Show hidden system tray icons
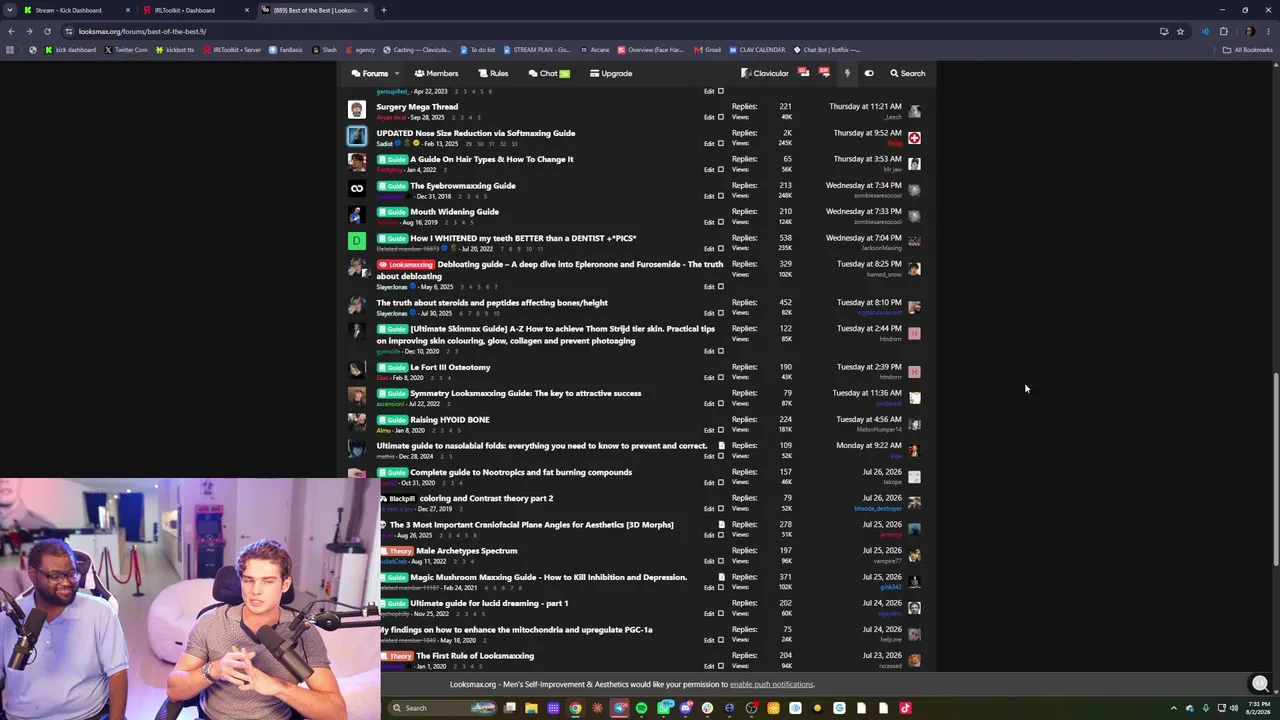The height and width of the screenshot is (720, 1280). [1175, 708]
